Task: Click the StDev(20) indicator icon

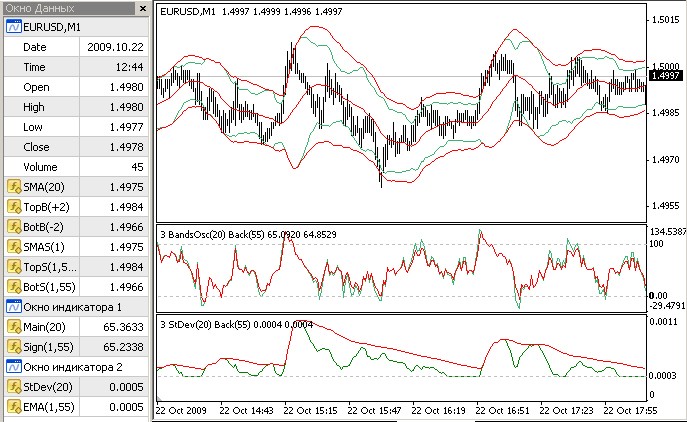Action: point(14,386)
